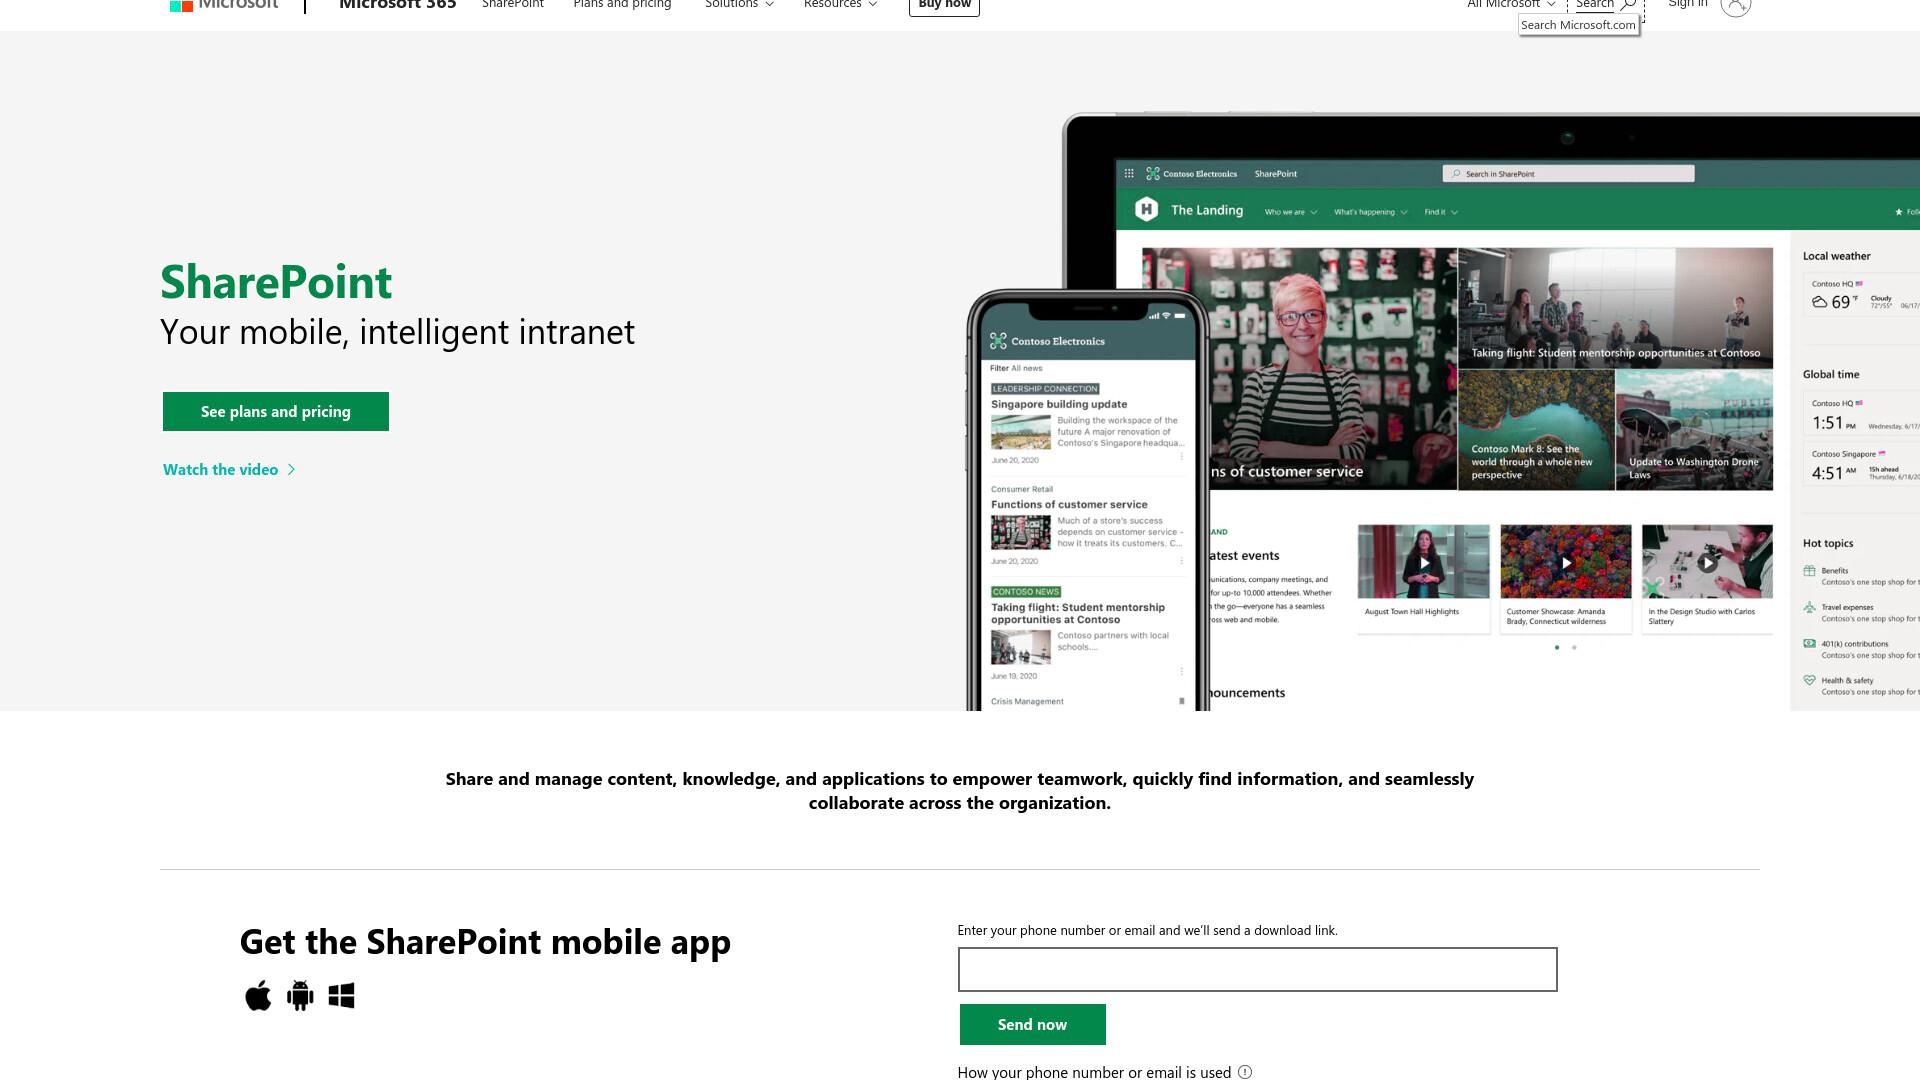Click the chevron next to Watch the video
Image resolution: width=1920 pixels, height=1080 pixels.
click(x=291, y=470)
